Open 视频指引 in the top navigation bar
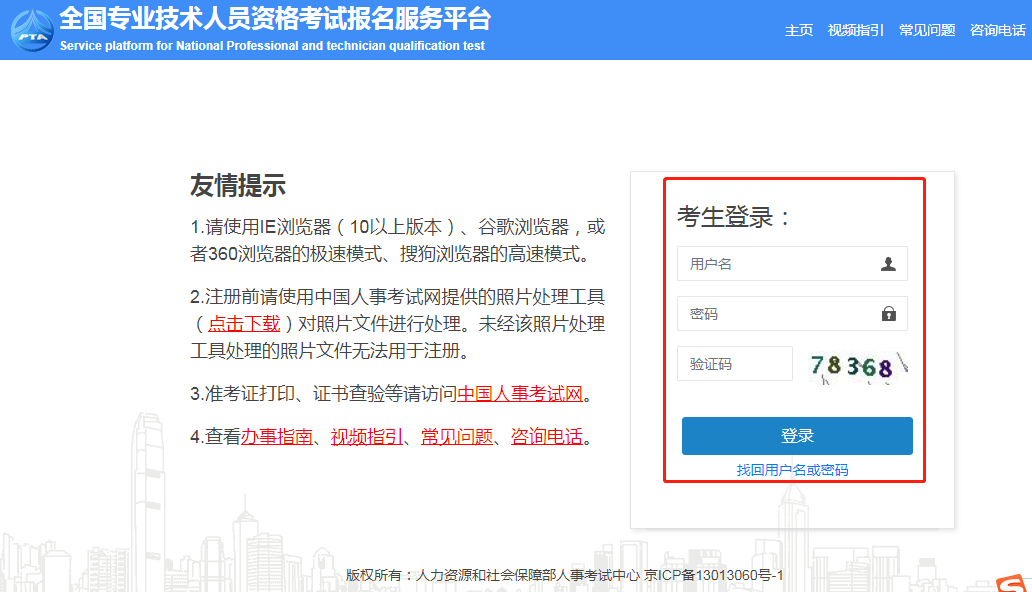1032x592 pixels. tap(856, 30)
